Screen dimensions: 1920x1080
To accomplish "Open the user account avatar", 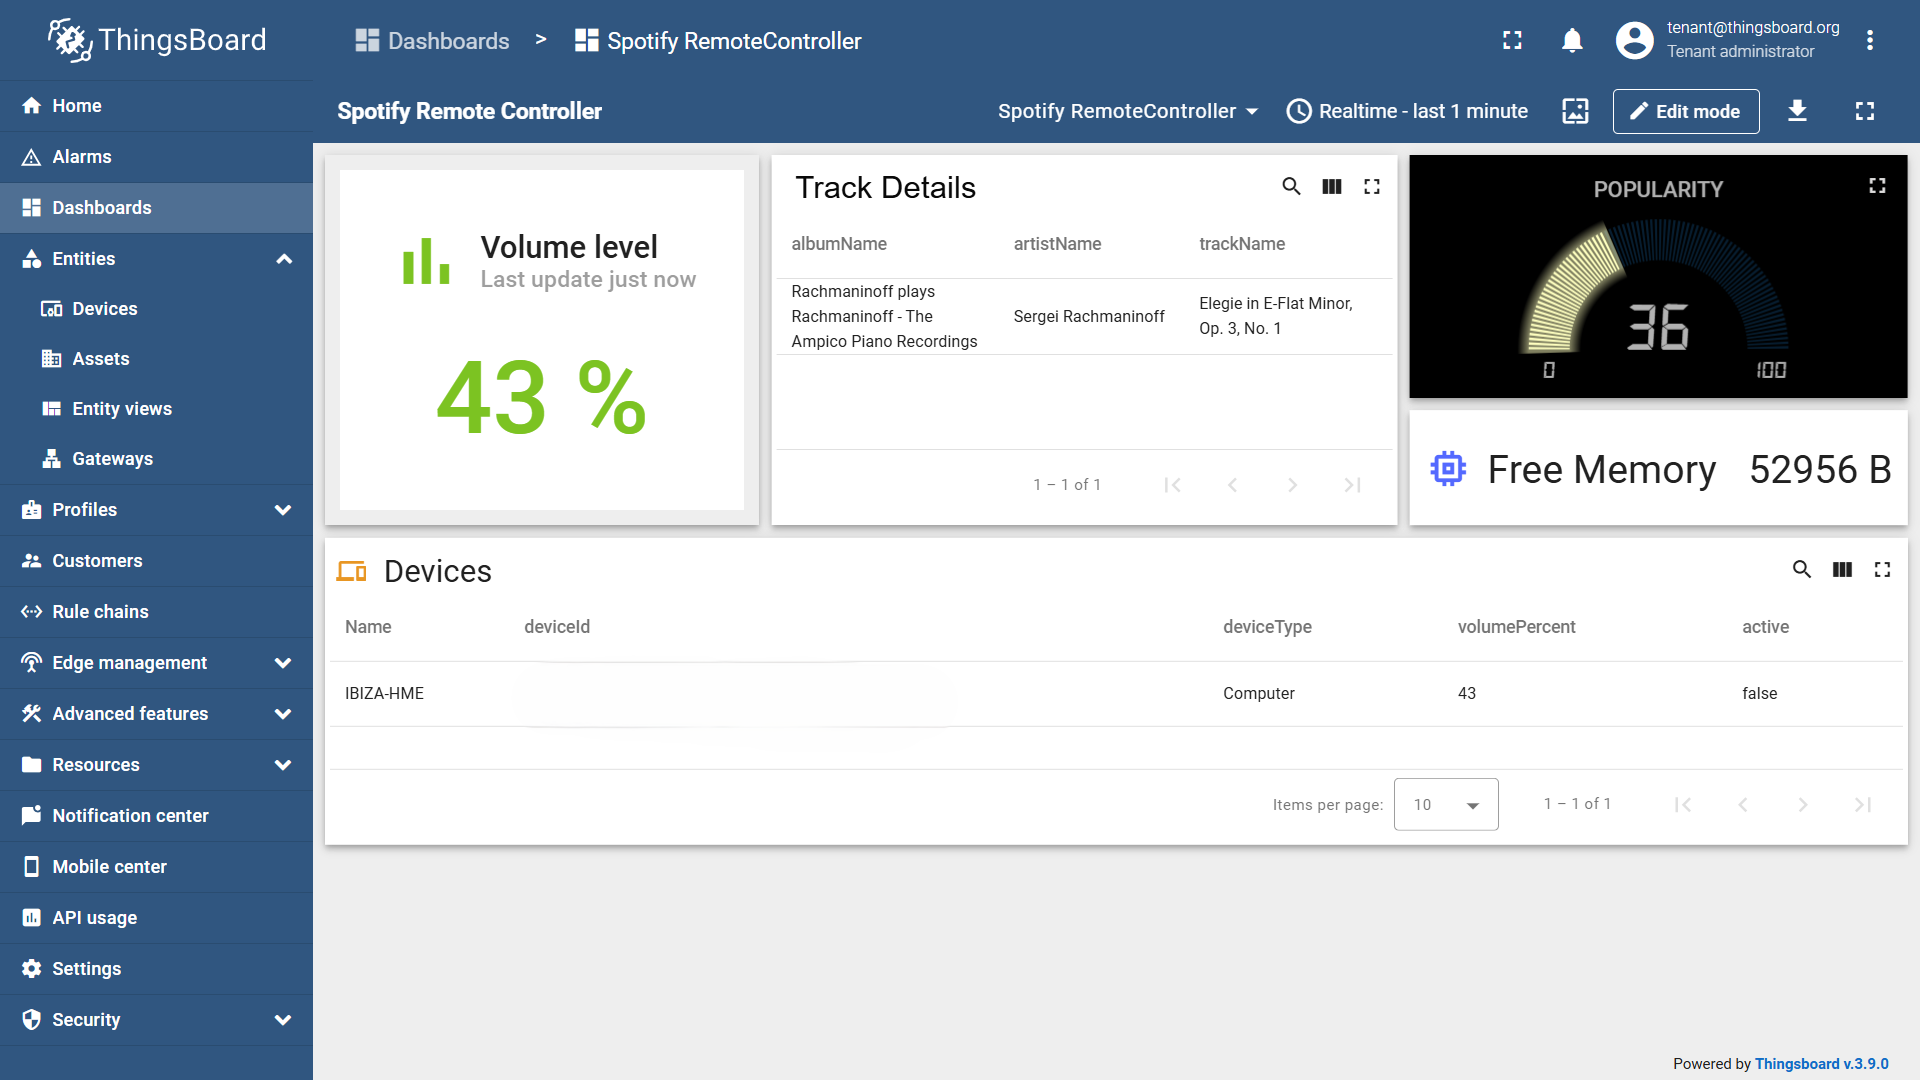I will 1634,40.
